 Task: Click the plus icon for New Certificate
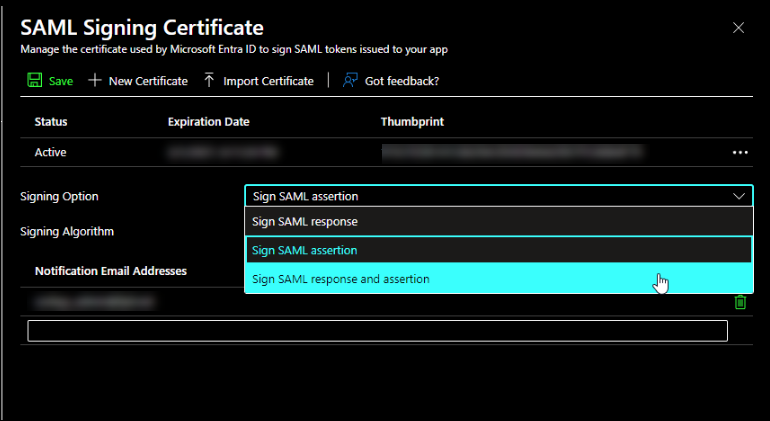pos(95,81)
